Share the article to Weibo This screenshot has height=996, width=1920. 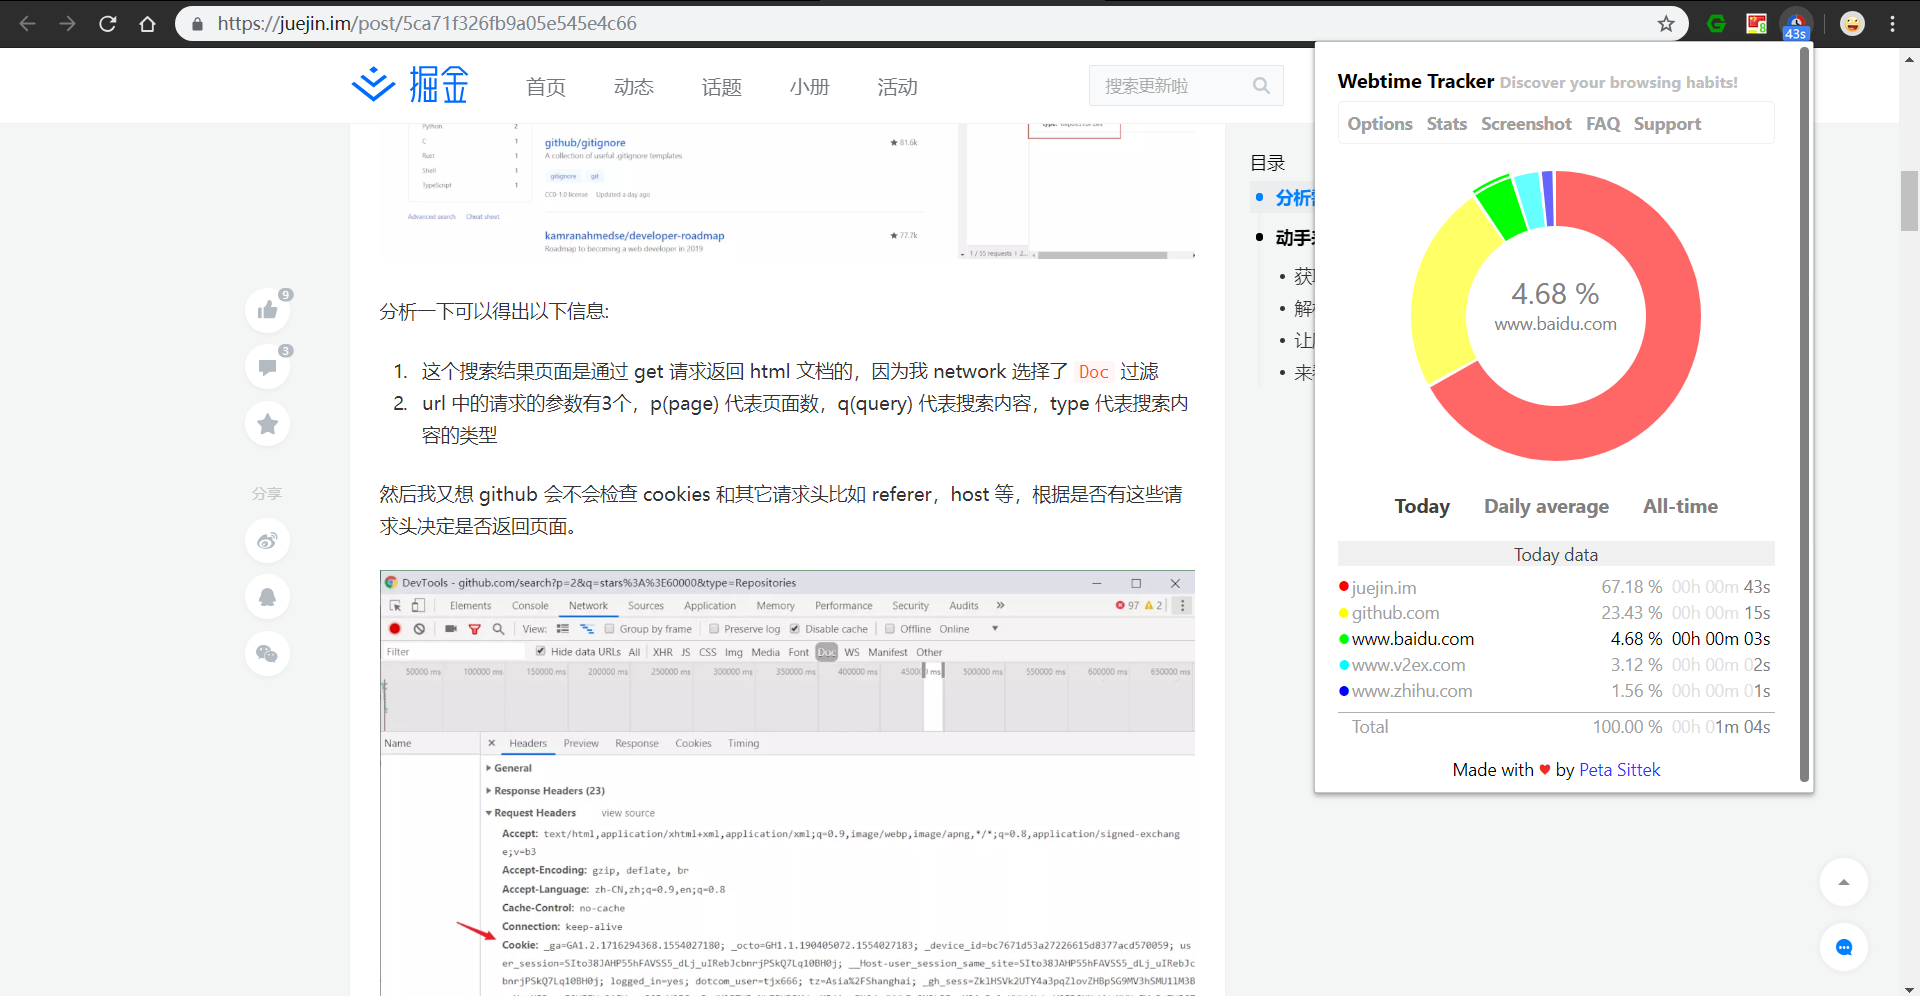click(268, 541)
